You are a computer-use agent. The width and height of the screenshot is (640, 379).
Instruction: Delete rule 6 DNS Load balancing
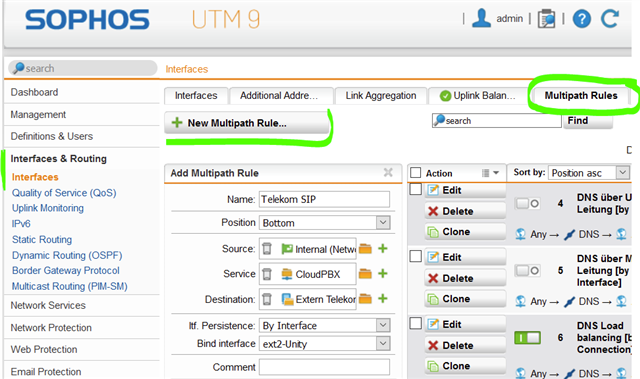[465, 346]
